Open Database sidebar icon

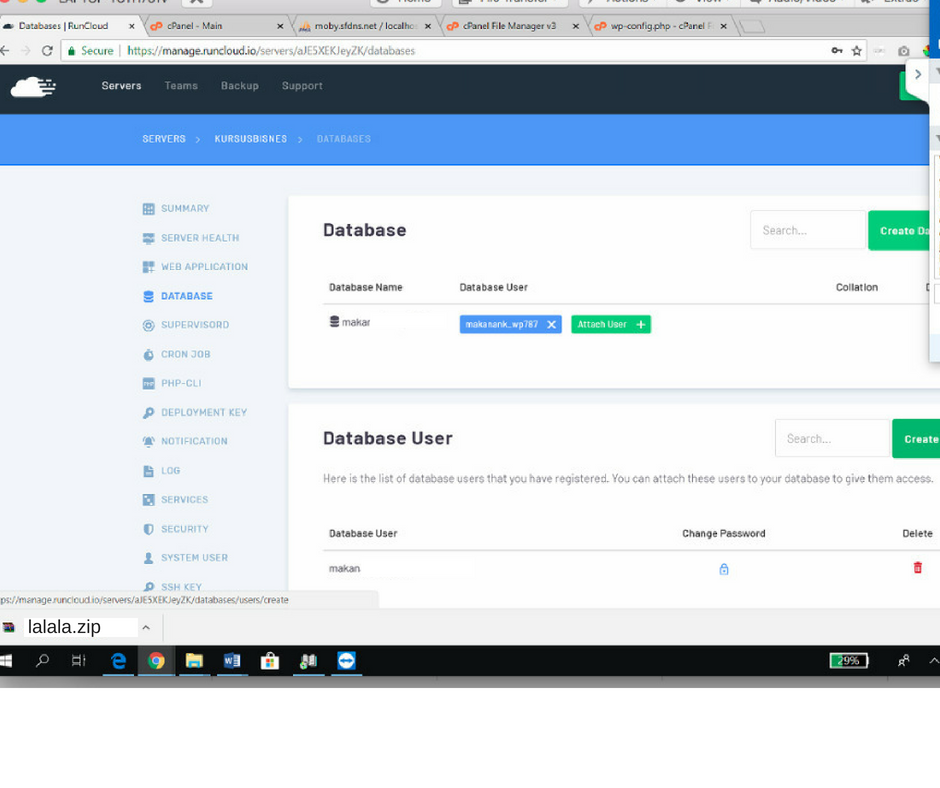pos(148,296)
